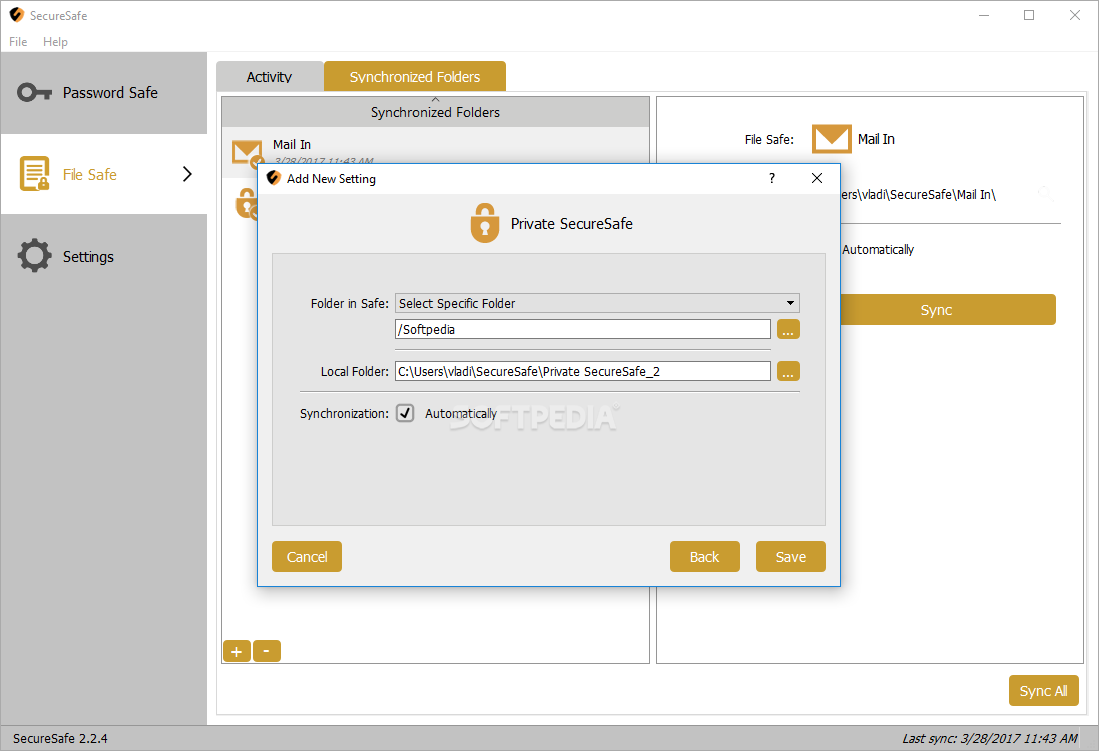Click the Sync All button
The height and width of the screenshot is (751, 1099).
point(1043,691)
